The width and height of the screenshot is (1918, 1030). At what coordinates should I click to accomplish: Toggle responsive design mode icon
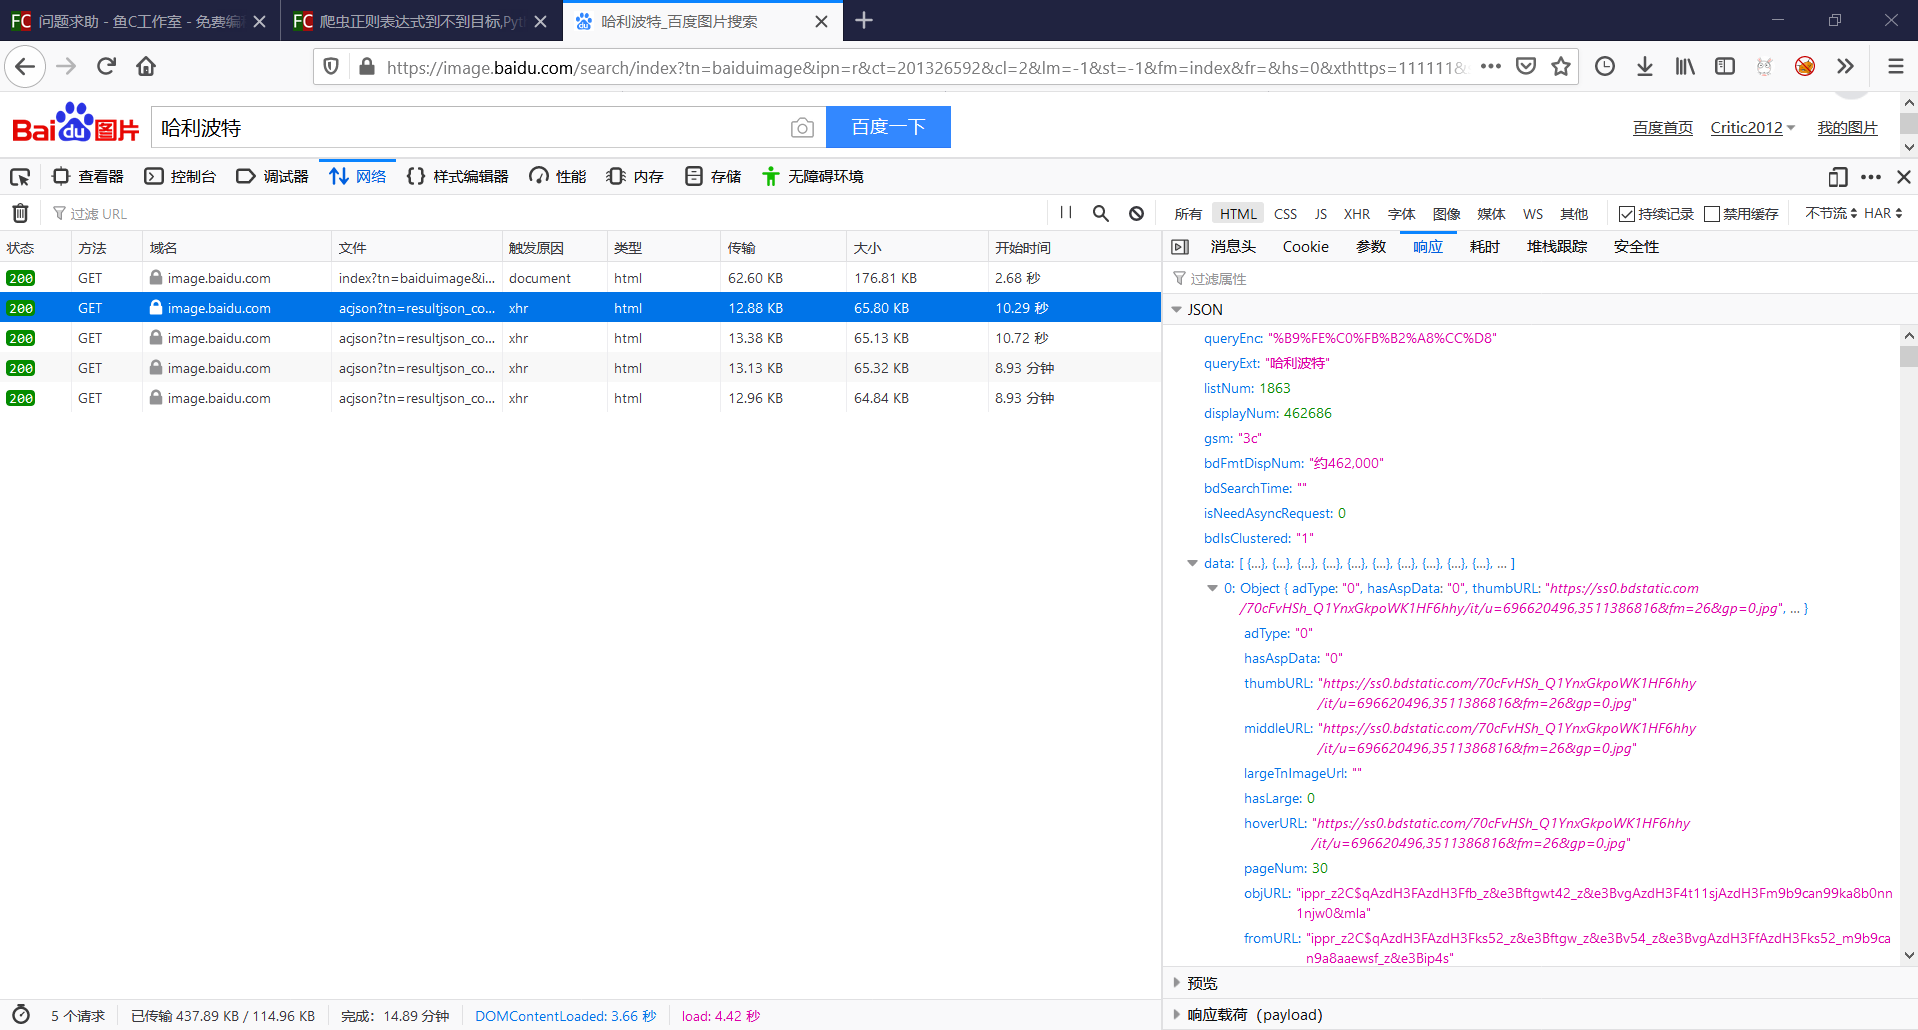(1837, 177)
